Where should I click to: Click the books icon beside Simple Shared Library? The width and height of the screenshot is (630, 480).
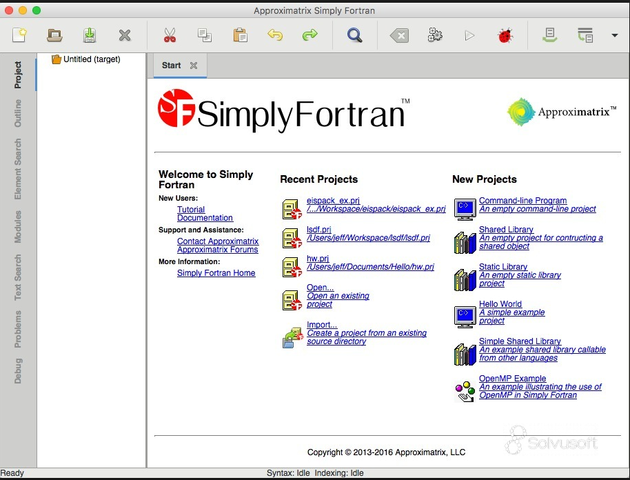point(465,354)
